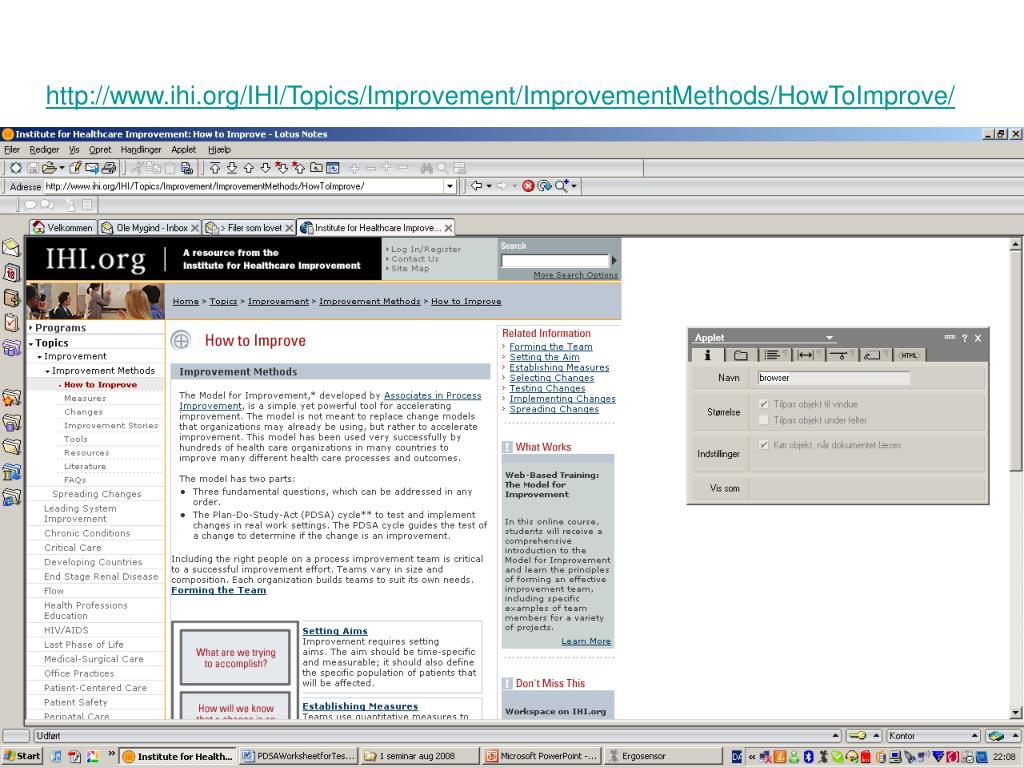Screen dimensions: 1024x768
Task: Open the slide's IHI HowToImprove hyperlink
Action: tap(500, 96)
